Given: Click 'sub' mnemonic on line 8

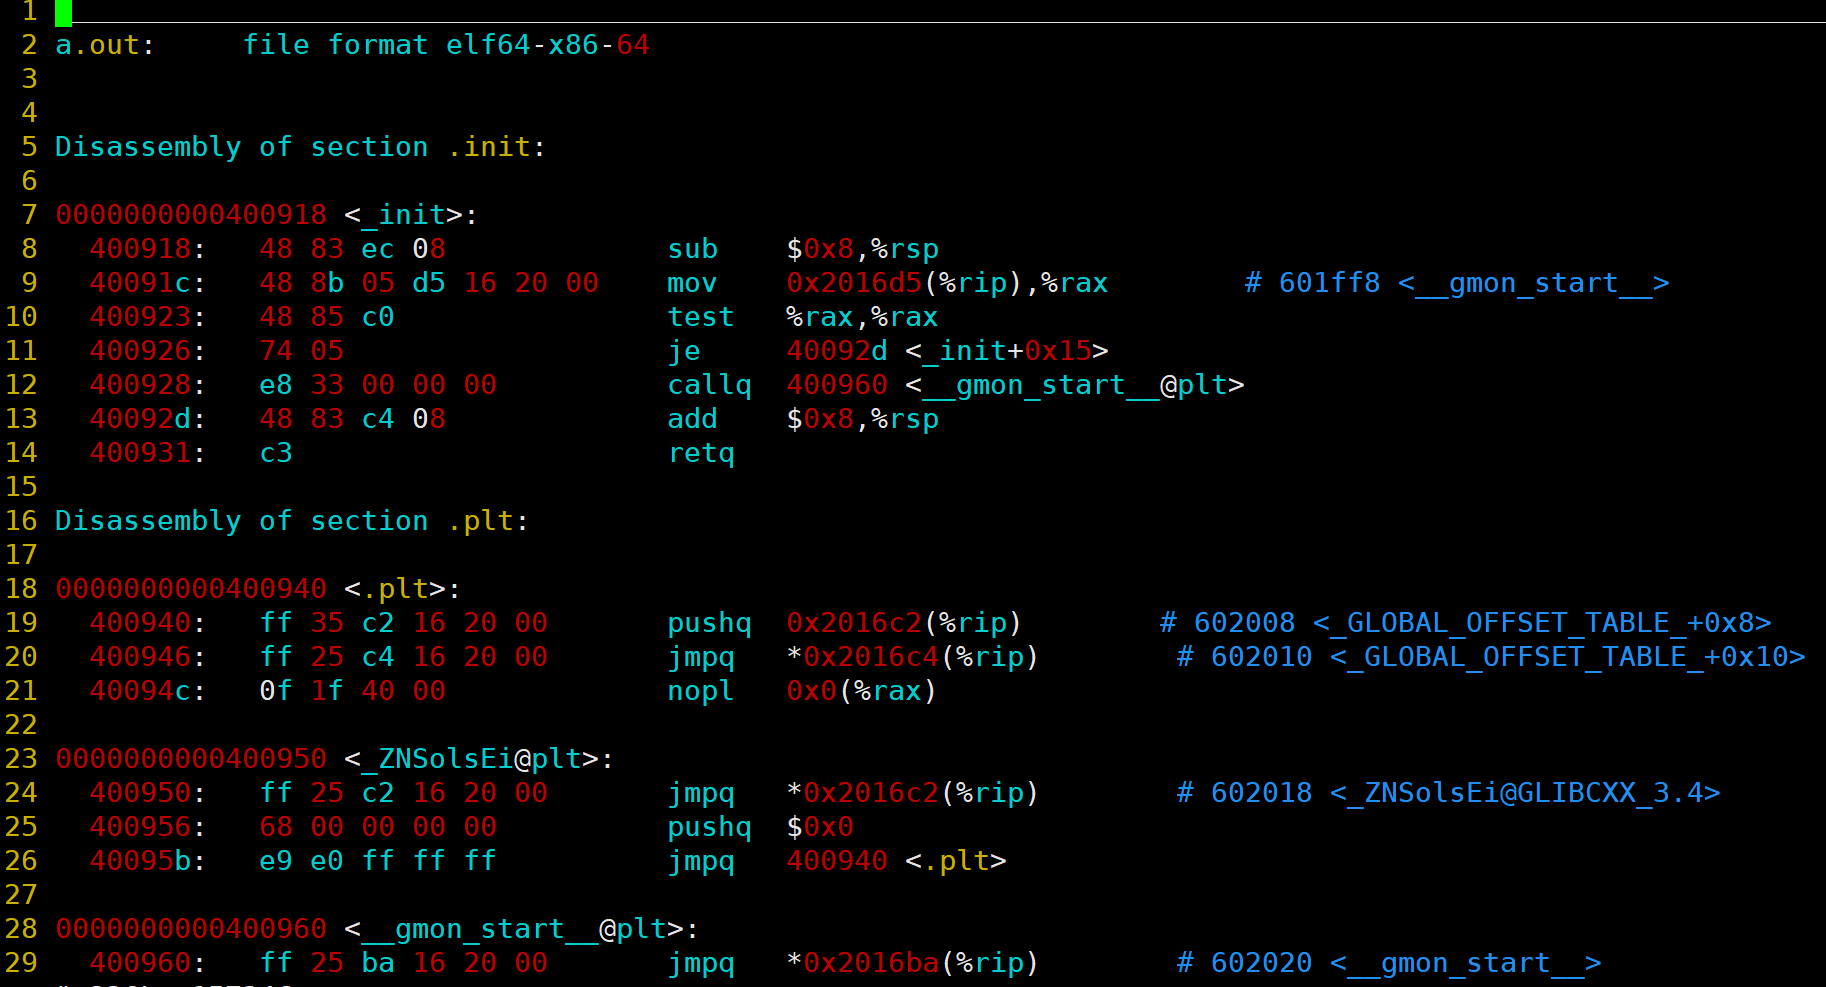Looking at the screenshot, I should tap(693, 249).
